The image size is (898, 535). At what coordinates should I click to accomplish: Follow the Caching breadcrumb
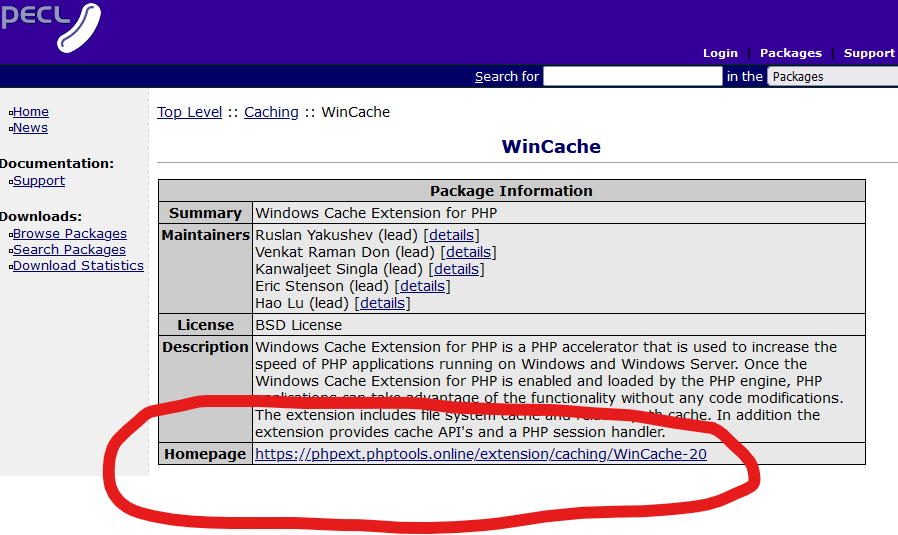(x=271, y=112)
